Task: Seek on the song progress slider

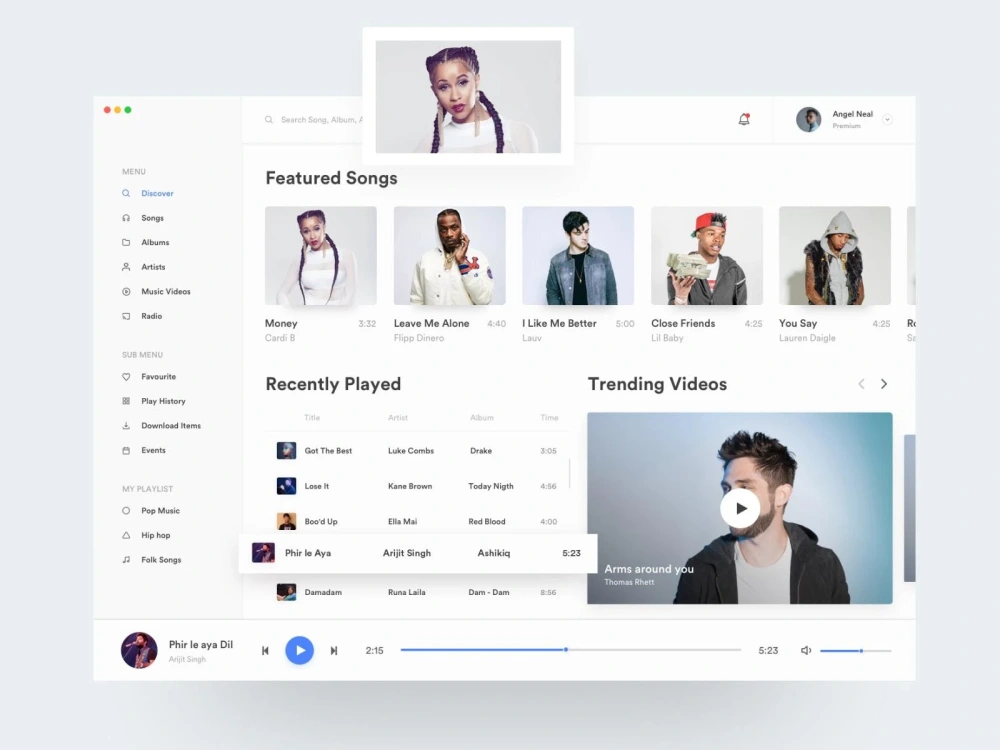Action: (571, 650)
